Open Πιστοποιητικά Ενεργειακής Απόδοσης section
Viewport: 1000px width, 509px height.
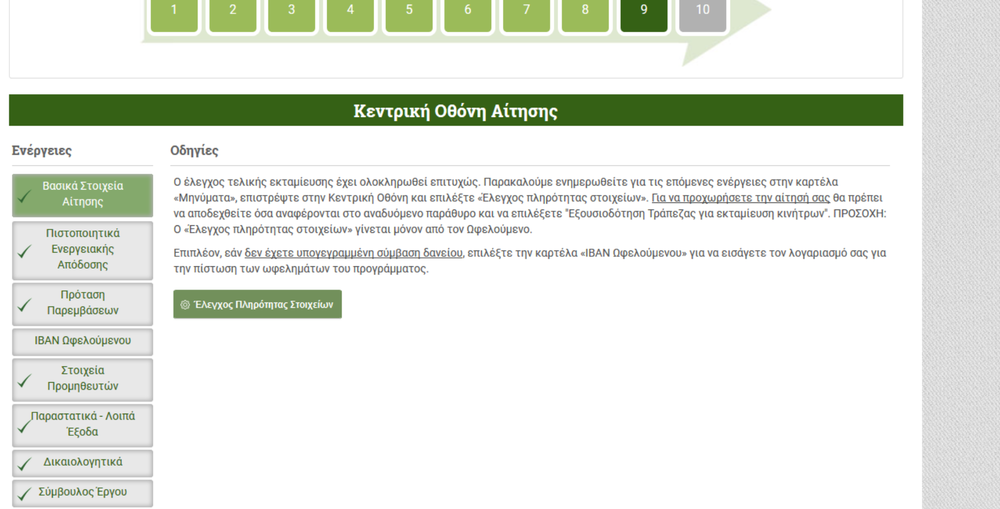click(x=82, y=249)
